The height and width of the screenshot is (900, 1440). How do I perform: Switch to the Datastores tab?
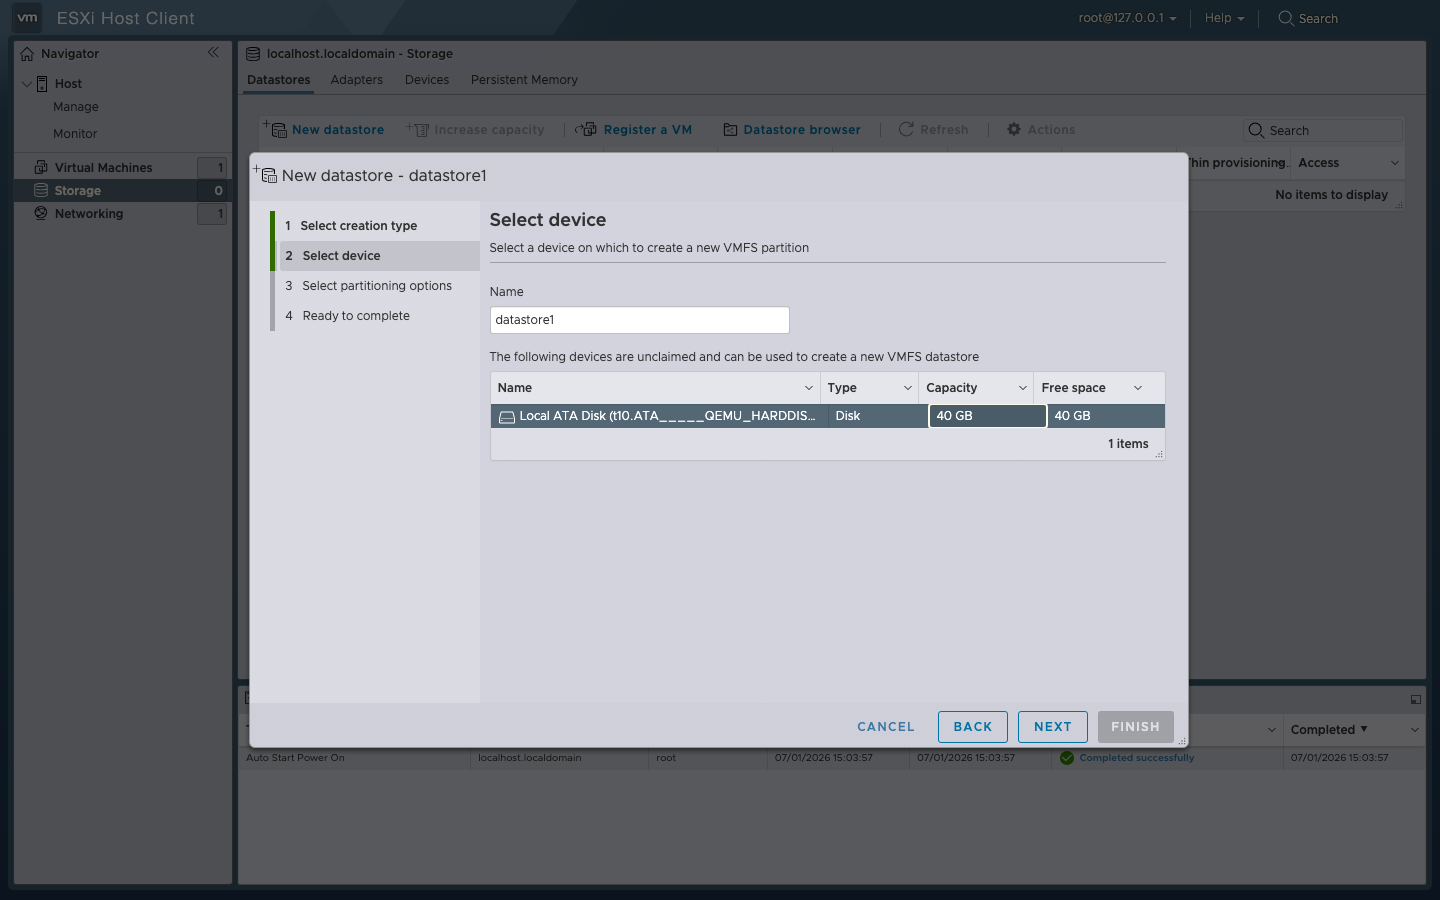279,80
